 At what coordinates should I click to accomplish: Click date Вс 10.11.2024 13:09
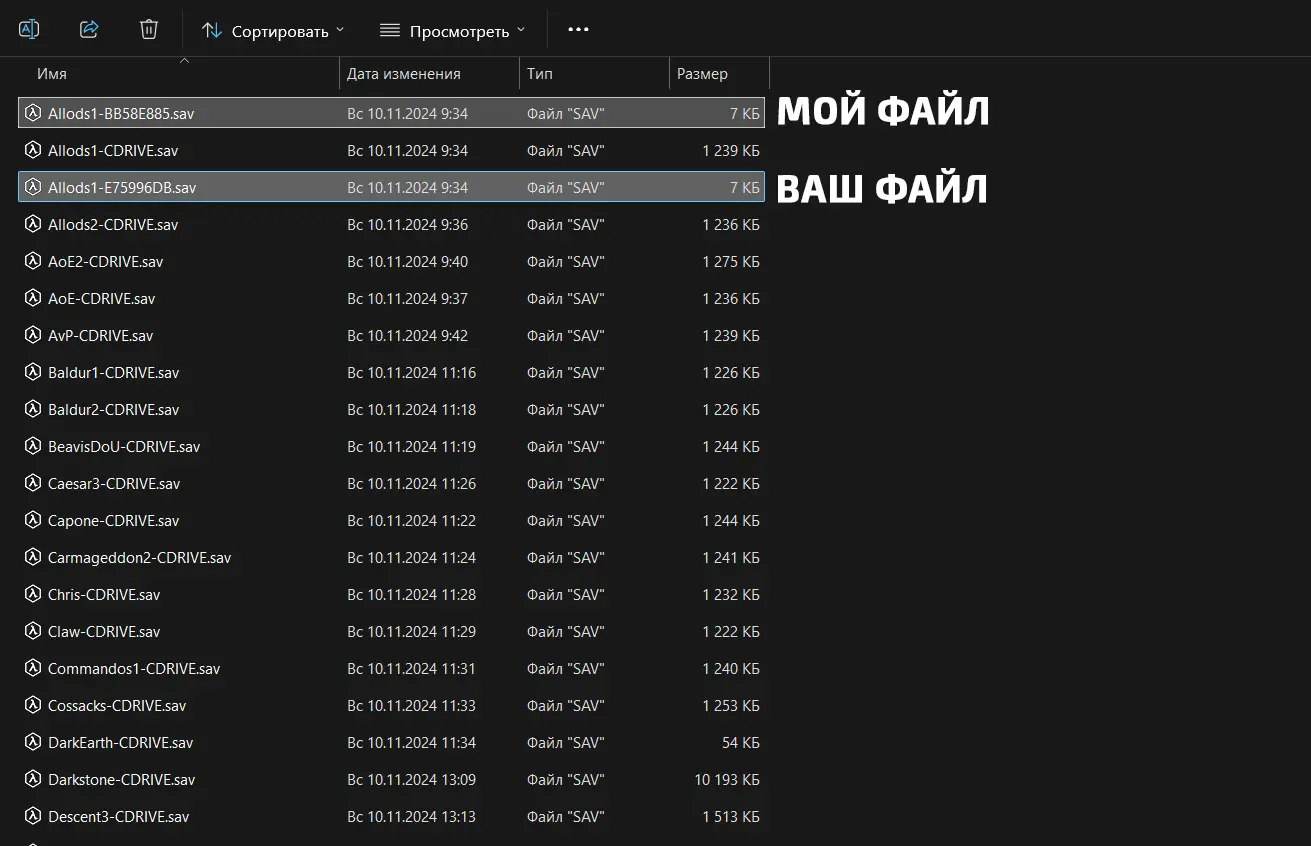[x=411, y=780]
